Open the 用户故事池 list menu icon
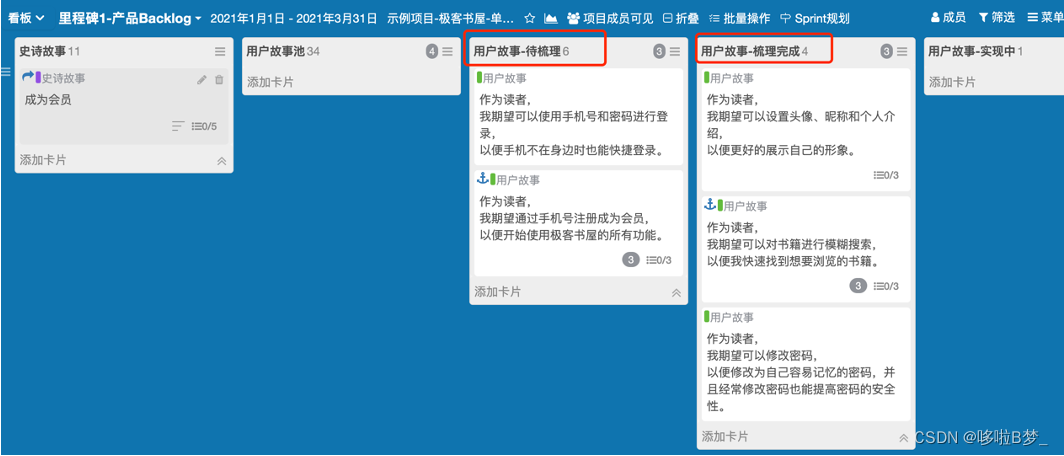 [x=447, y=52]
